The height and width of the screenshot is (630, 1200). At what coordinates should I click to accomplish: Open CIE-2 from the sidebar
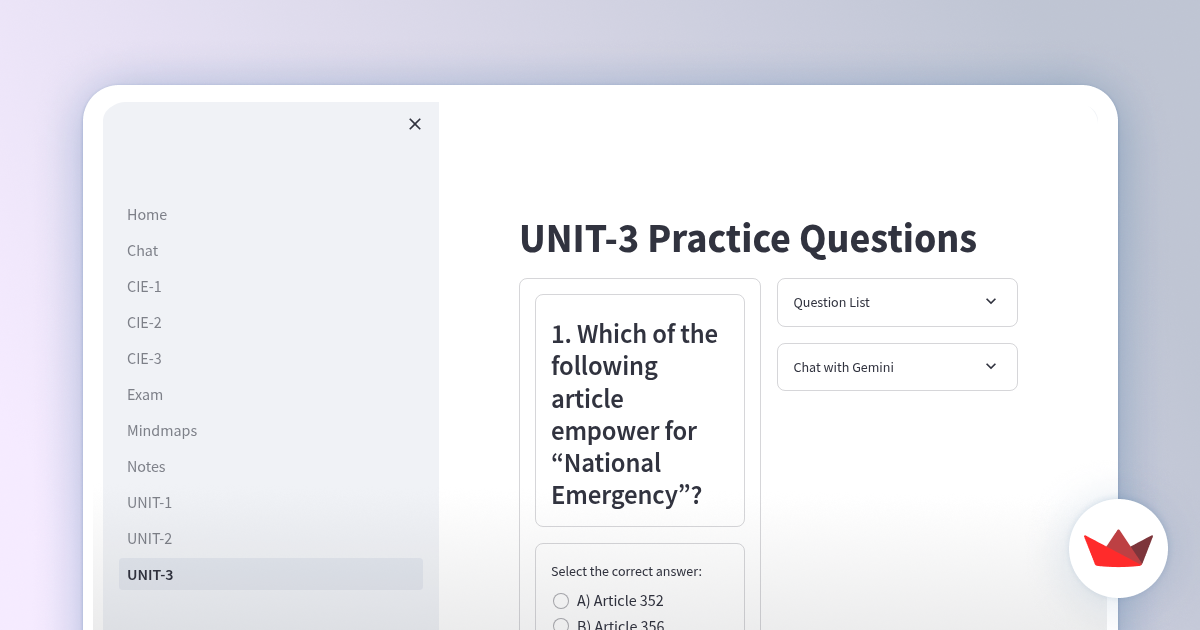(x=144, y=322)
